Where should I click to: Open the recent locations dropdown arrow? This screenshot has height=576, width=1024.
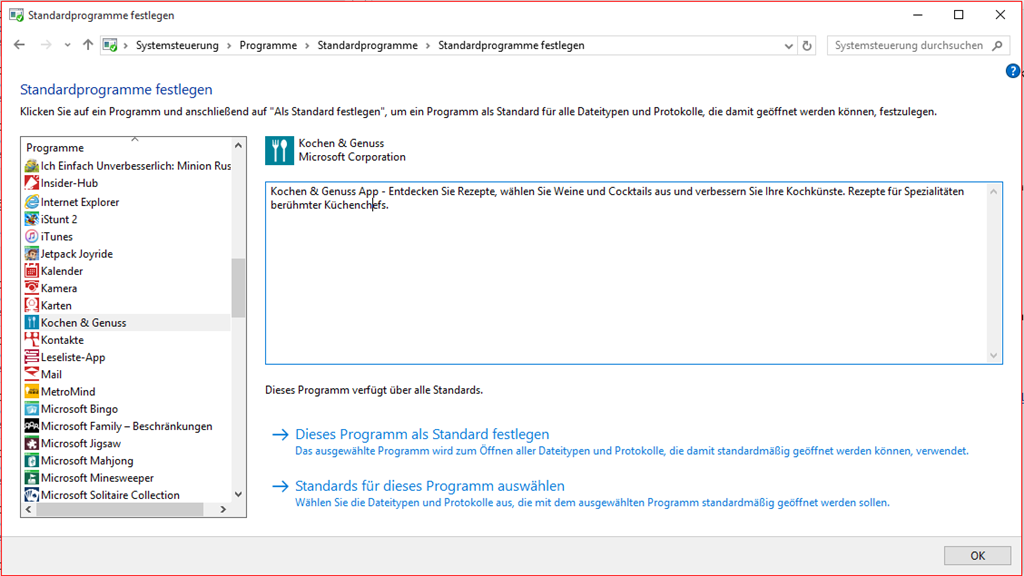pos(67,45)
